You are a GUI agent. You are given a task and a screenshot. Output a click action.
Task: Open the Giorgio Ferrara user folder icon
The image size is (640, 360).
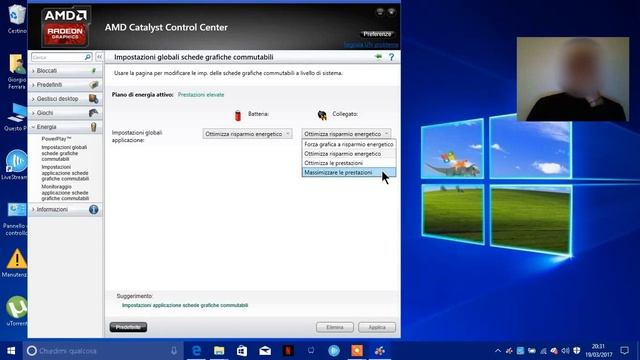tap(17, 71)
